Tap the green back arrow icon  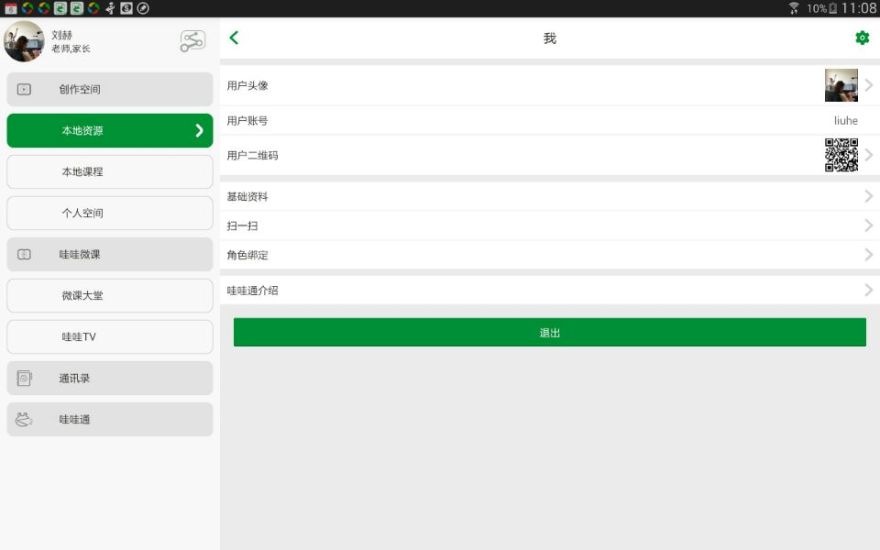coord(234,38)
